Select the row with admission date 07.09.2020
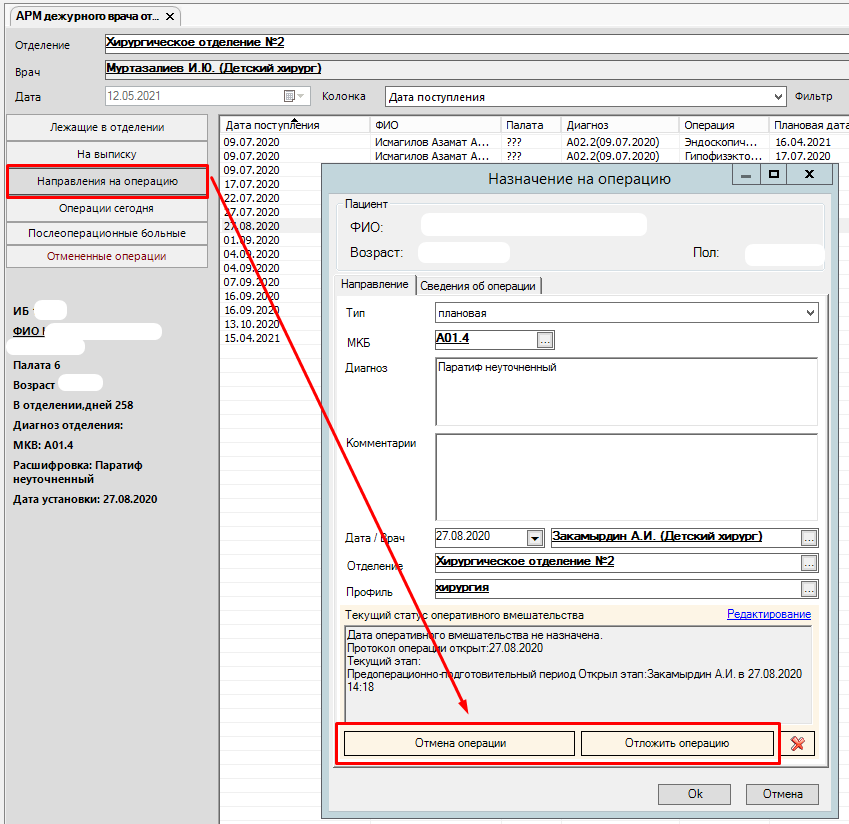This screenshot has height=824, width=849. tap(252, 282)
